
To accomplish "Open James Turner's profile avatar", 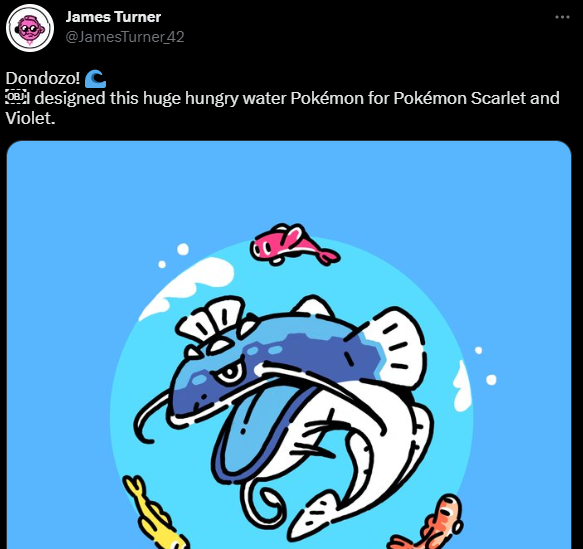I will pos(30,28).
